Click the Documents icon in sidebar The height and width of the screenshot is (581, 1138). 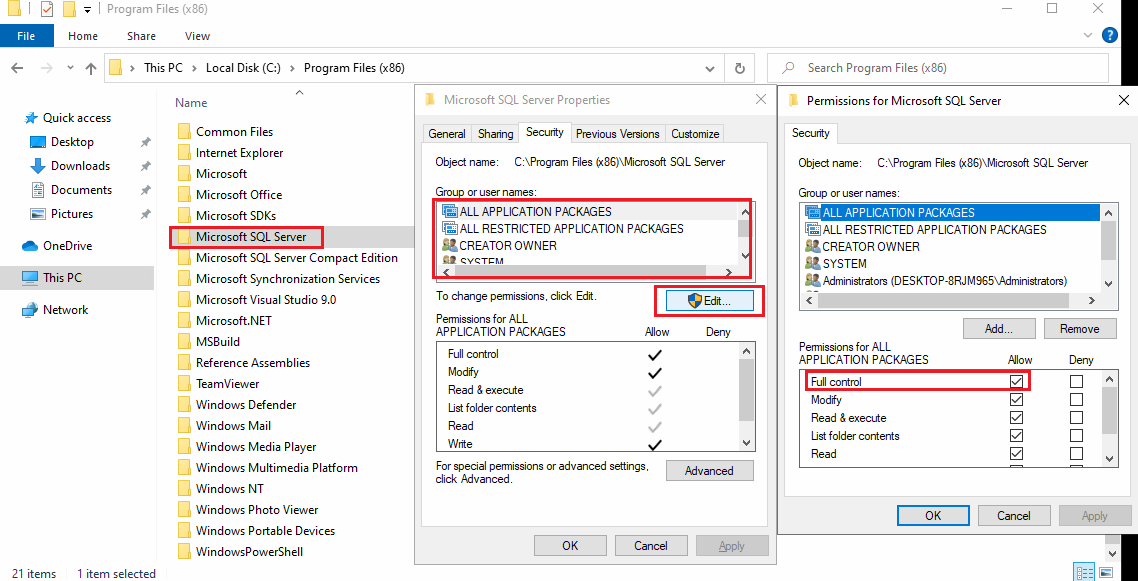(x=38, y=189)
